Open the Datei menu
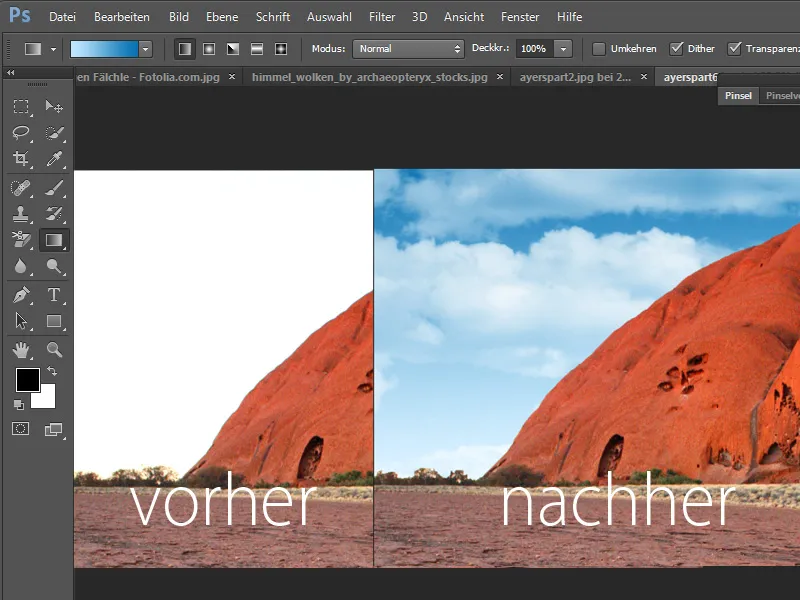 coord(62,17)
